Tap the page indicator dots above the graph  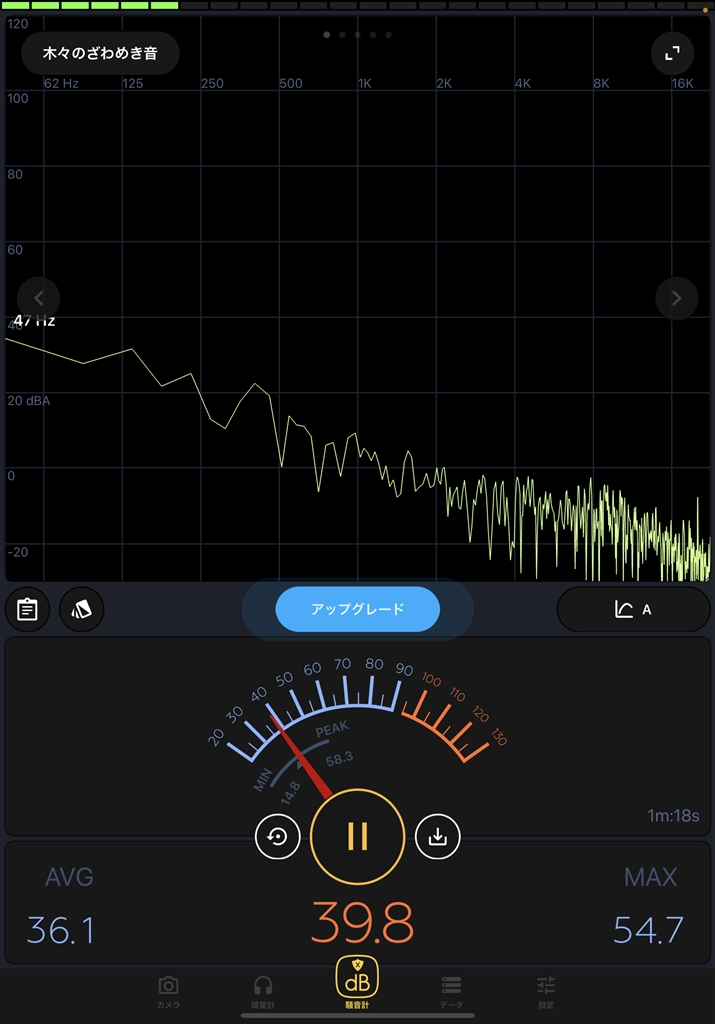[x=357, y=35]
